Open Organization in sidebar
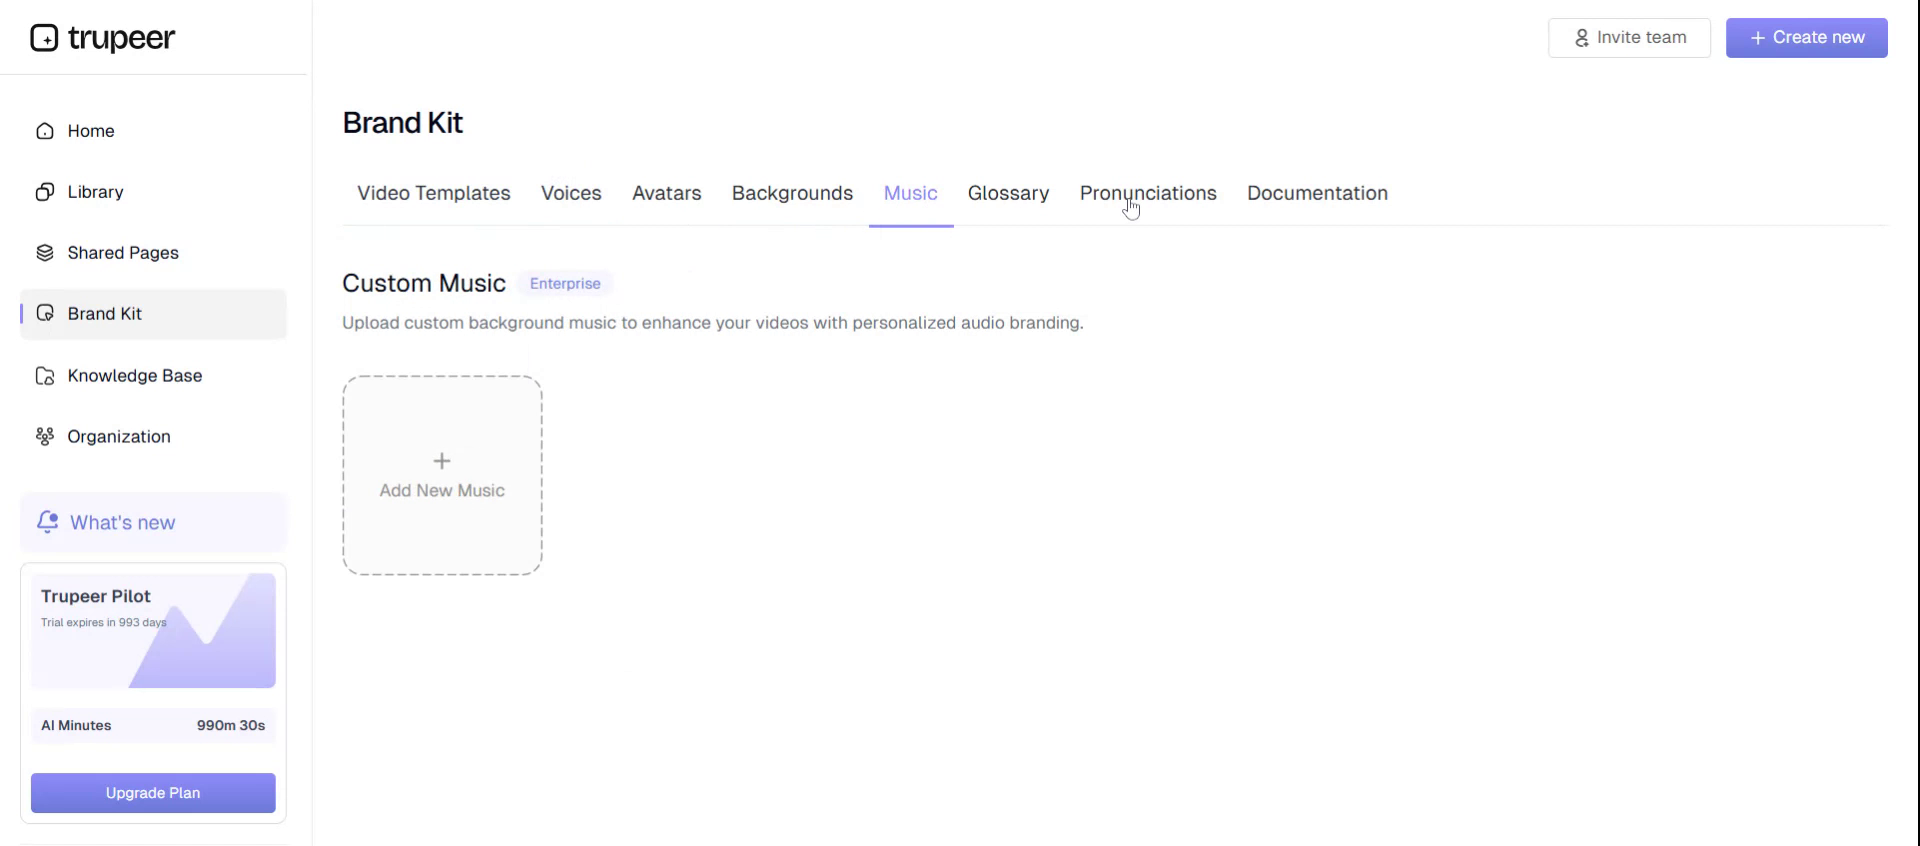 (153, 437)
